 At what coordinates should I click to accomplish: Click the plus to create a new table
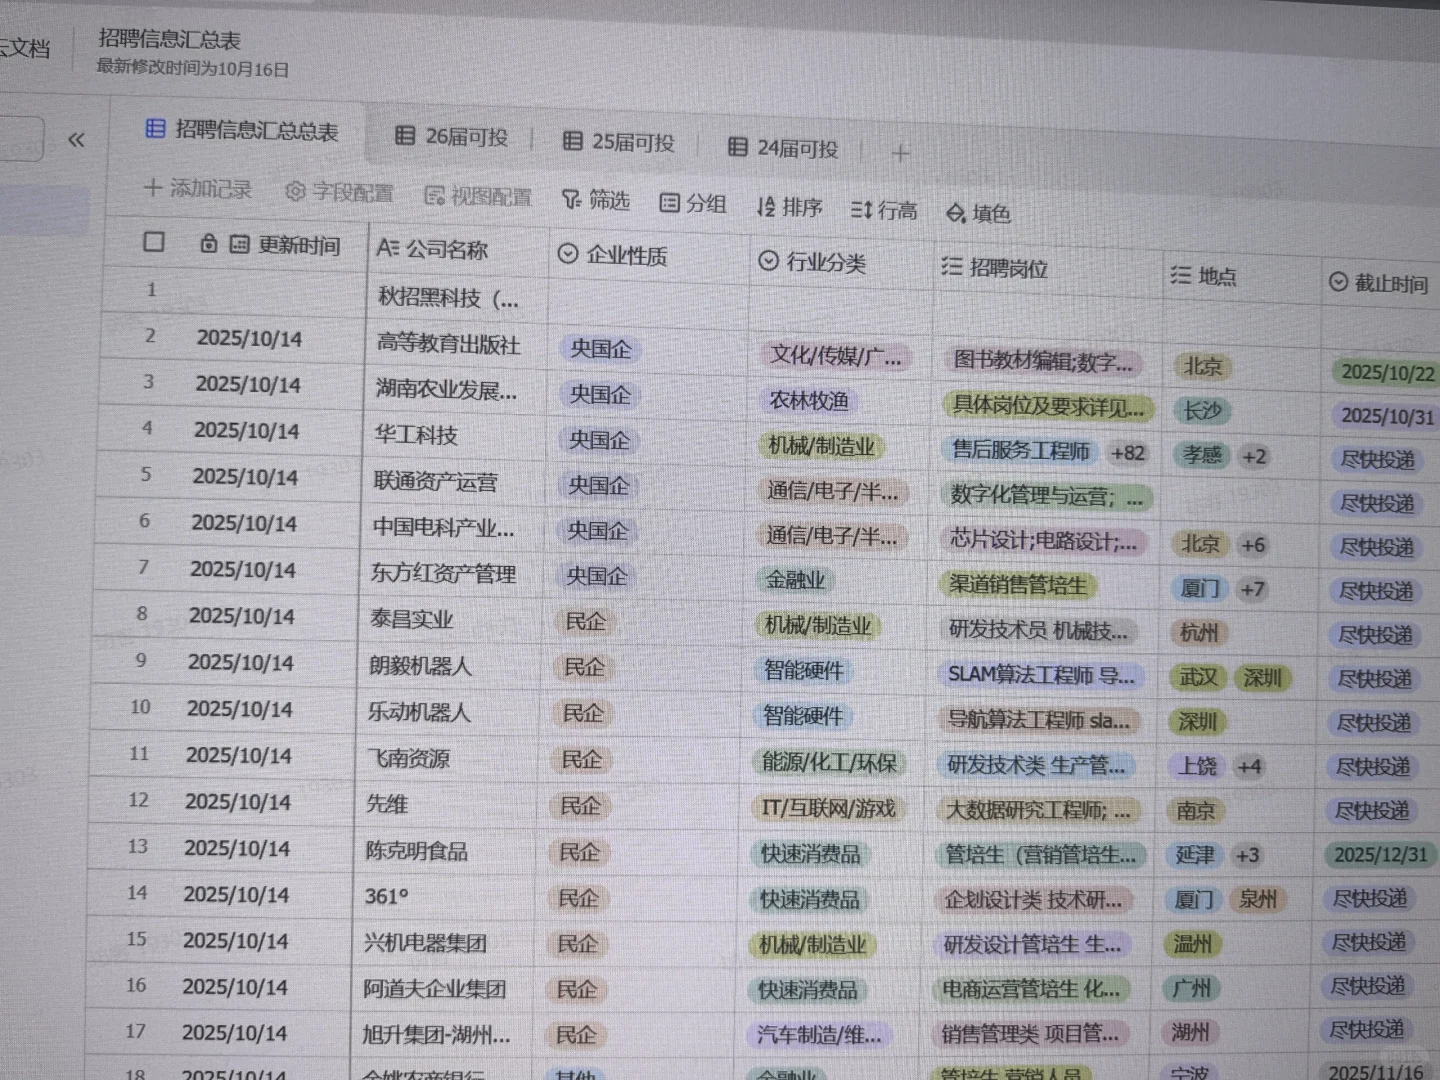coord(901,152)
